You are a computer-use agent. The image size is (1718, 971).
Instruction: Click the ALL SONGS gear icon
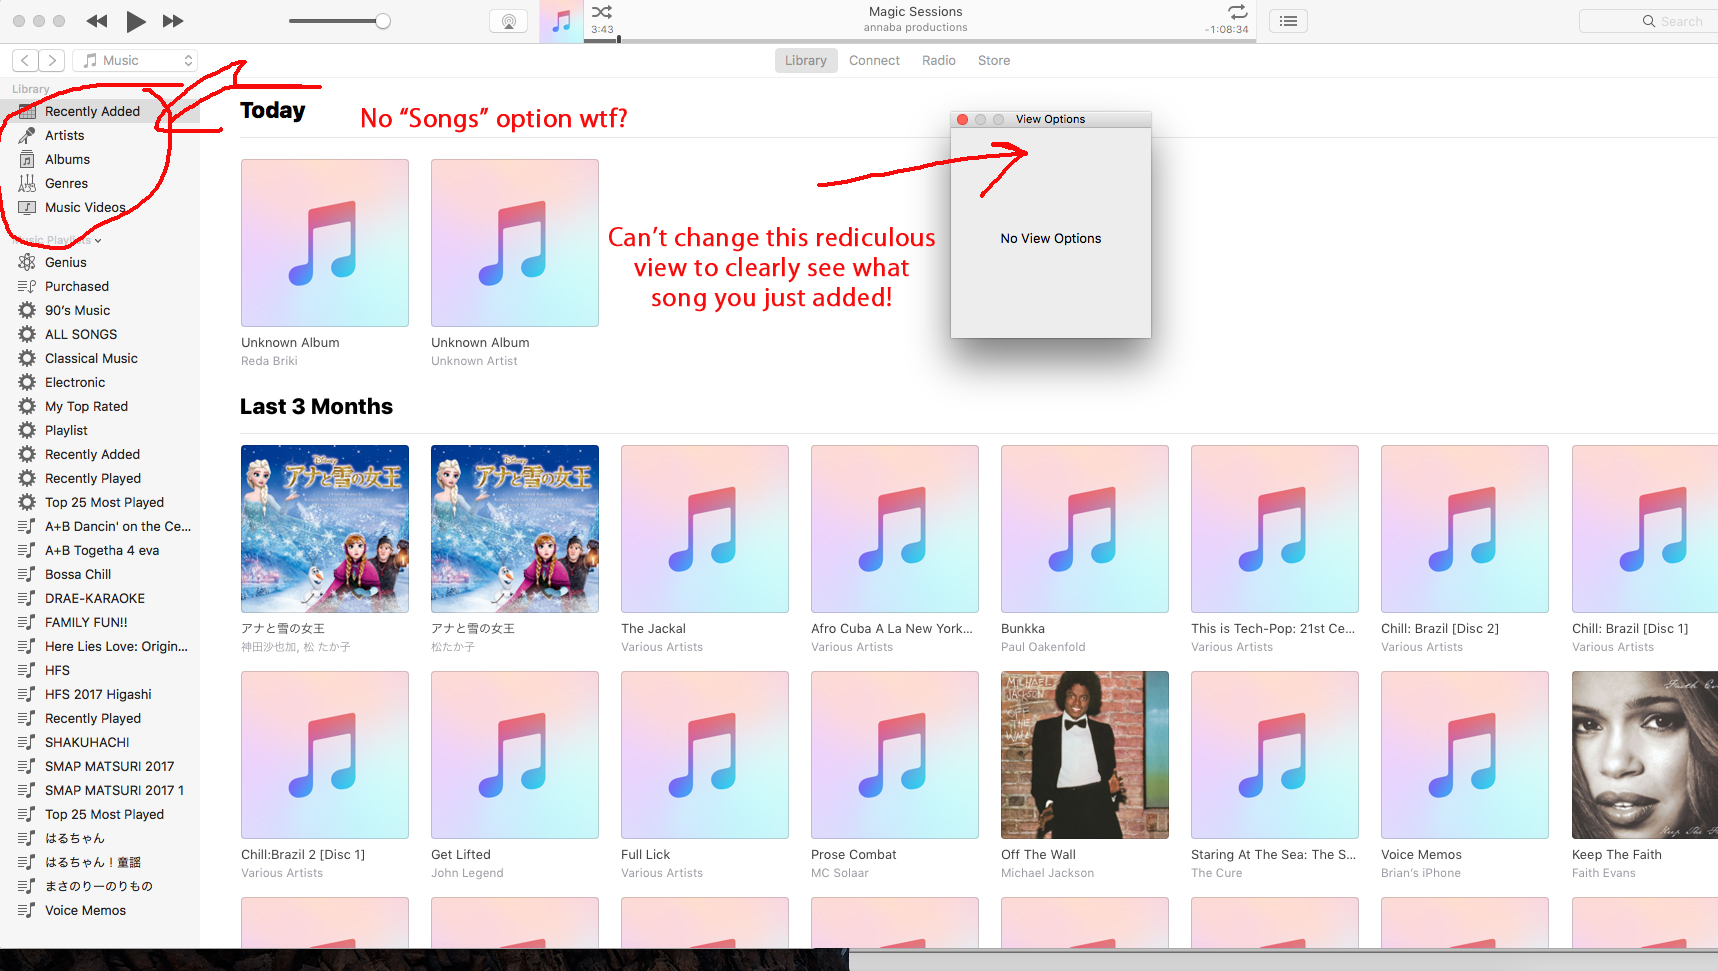pos(27,334)
